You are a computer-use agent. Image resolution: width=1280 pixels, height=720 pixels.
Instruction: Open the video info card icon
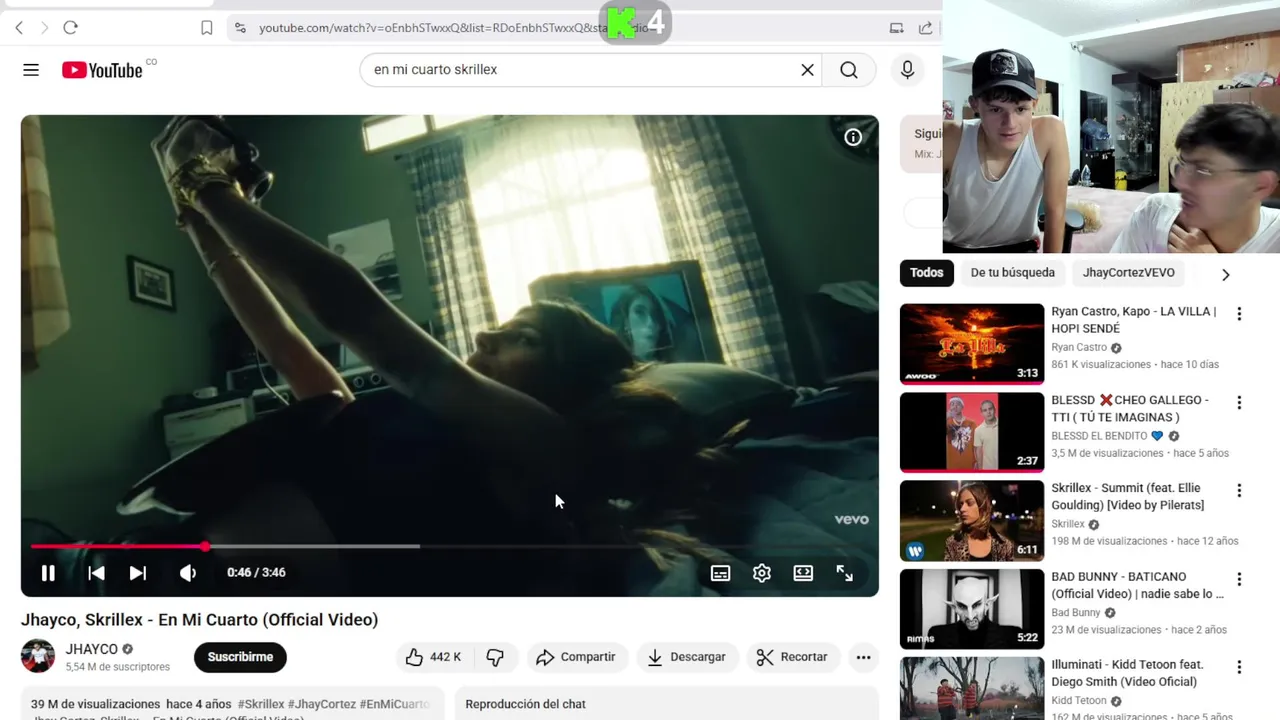click(853, 138)
